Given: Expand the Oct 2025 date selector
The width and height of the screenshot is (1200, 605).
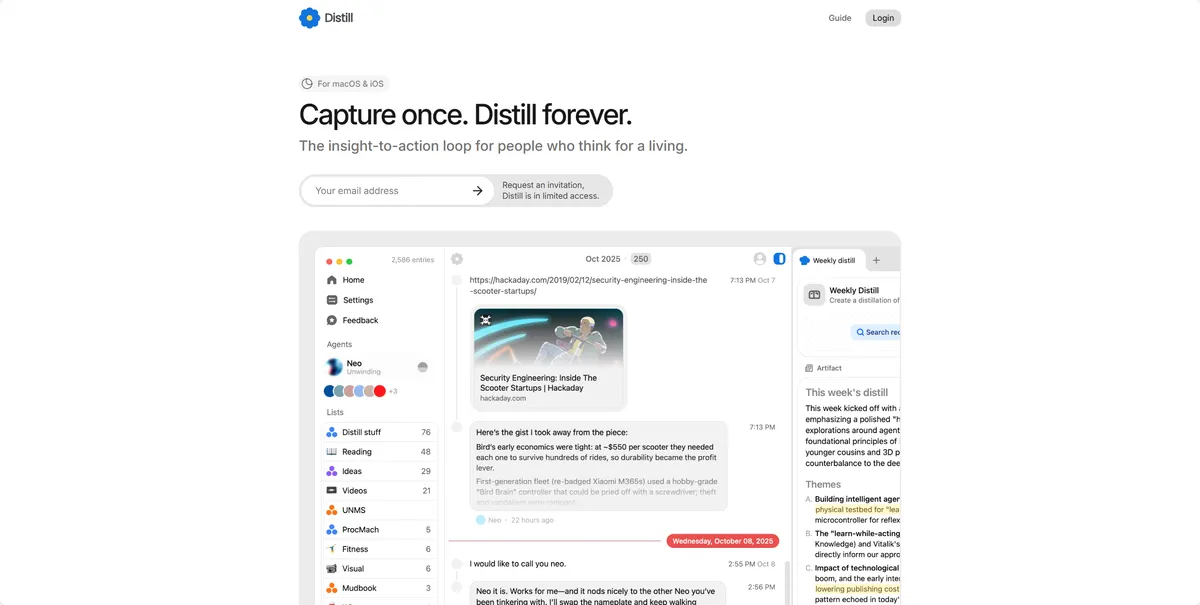Looking at the screenshot, I should click(603, 259).
